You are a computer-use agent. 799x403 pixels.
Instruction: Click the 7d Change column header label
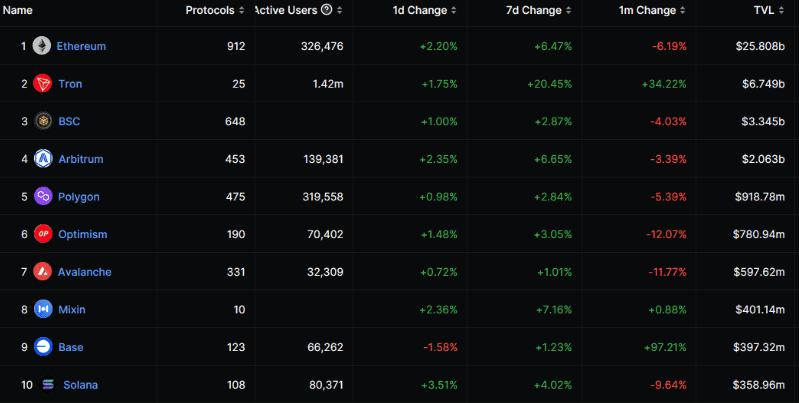pos(534,10)
